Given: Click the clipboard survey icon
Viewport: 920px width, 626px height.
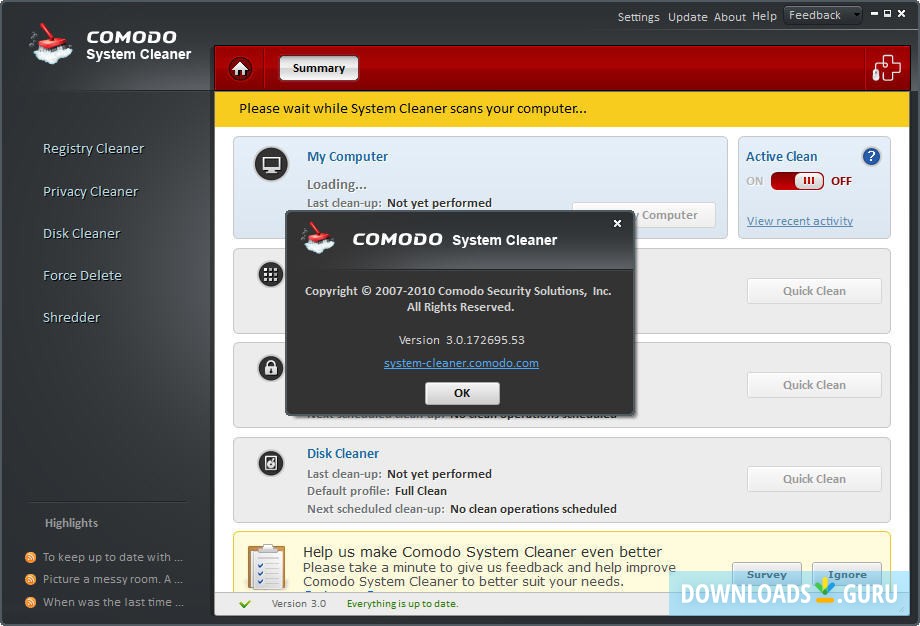Looking at the screenshot, I should click(x=266, y=567).
